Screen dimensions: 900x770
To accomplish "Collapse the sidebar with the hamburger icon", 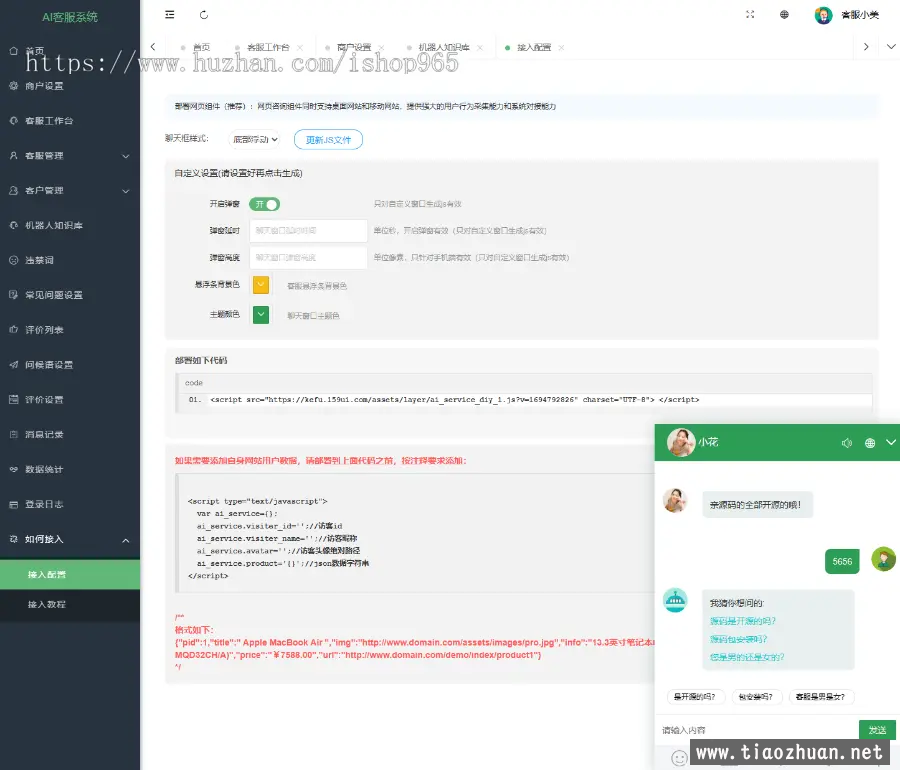I will tap(169, 15).
